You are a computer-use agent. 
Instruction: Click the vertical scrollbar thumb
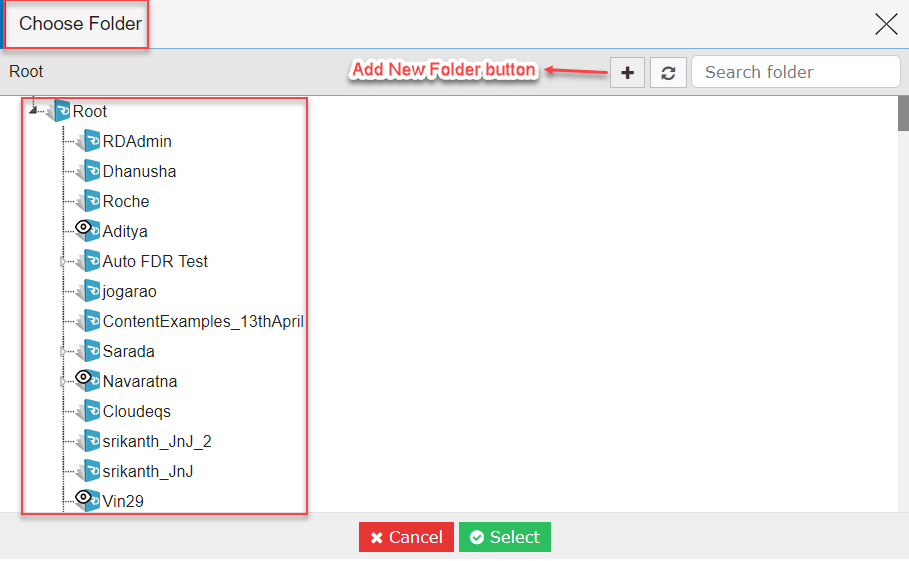tap(903, 114)
